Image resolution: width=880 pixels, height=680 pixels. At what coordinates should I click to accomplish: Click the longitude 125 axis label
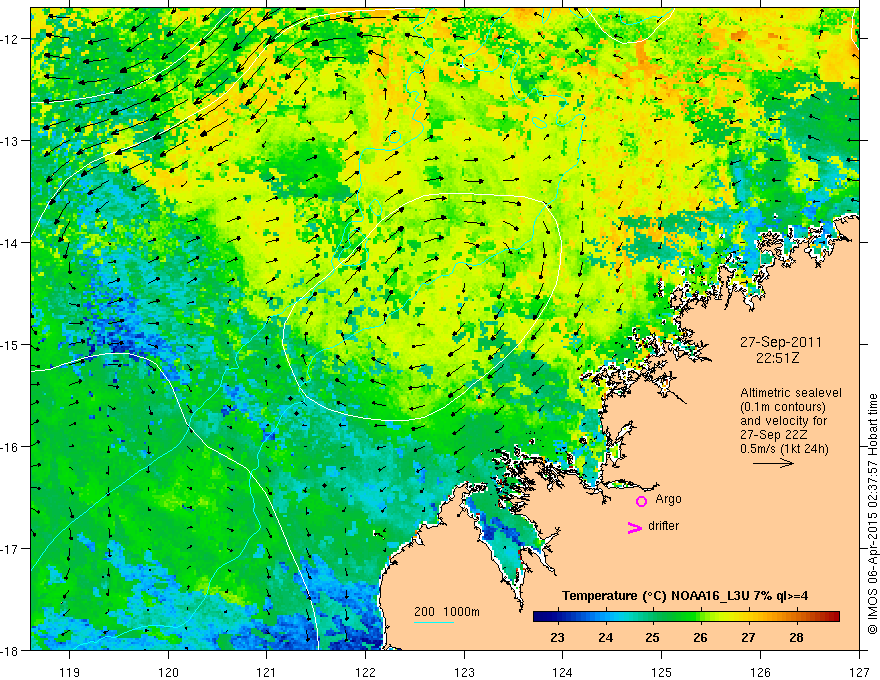[x=662, y=672]
